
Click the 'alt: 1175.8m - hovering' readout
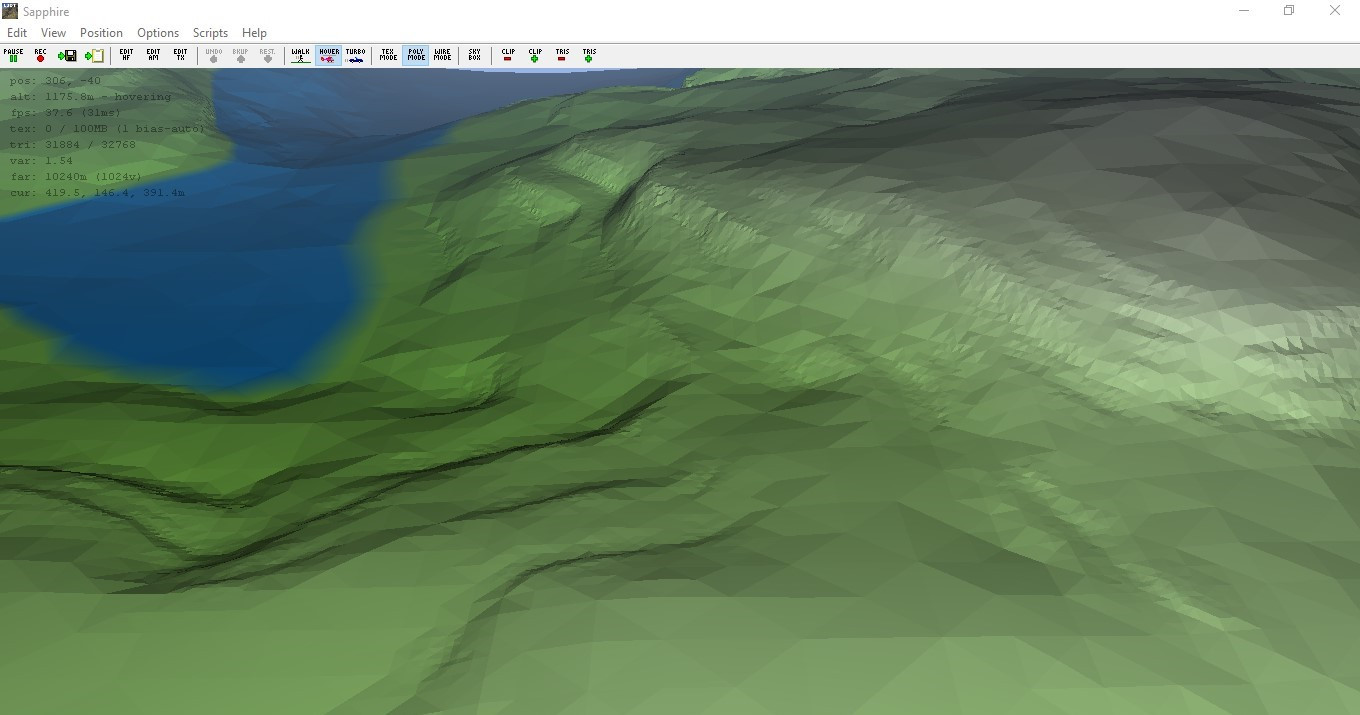pyautogui.click(x=90, y=97)
